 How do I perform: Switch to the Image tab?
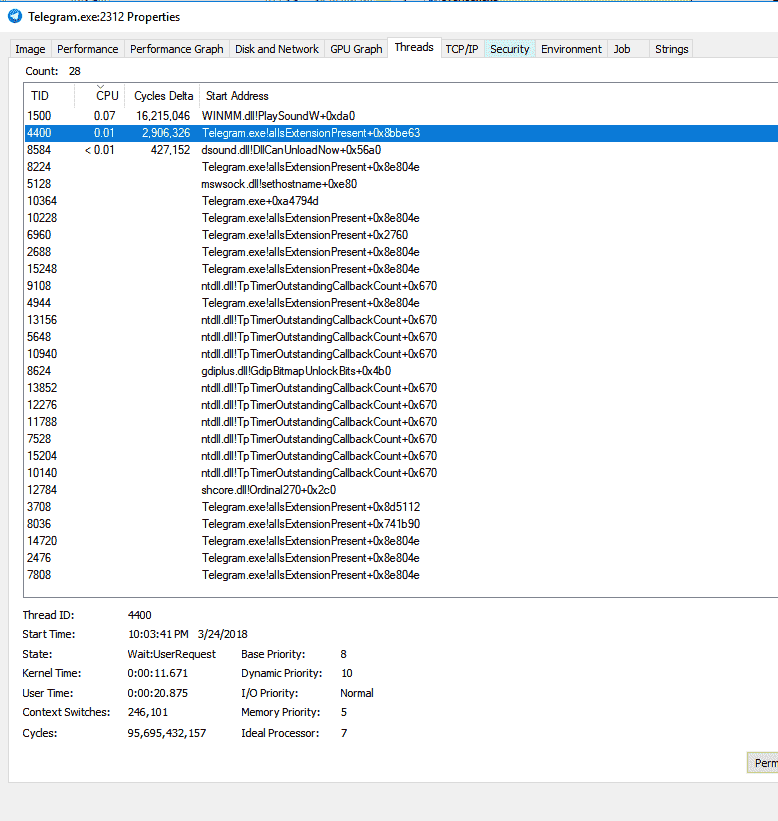tap(30, 49)
